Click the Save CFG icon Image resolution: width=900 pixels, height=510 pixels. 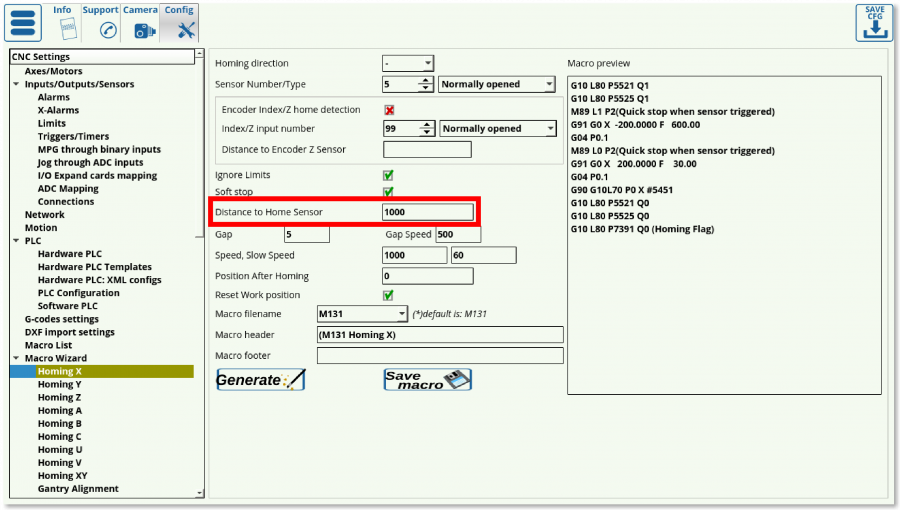pyautogui.click(x=874, y=22)
